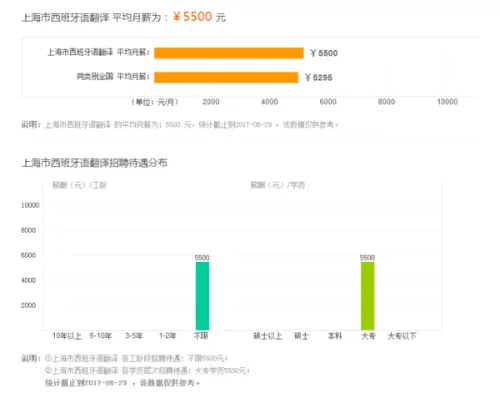Click the ¥5295 value beside the second bar
500x398 pixels.
click(318, 77)
